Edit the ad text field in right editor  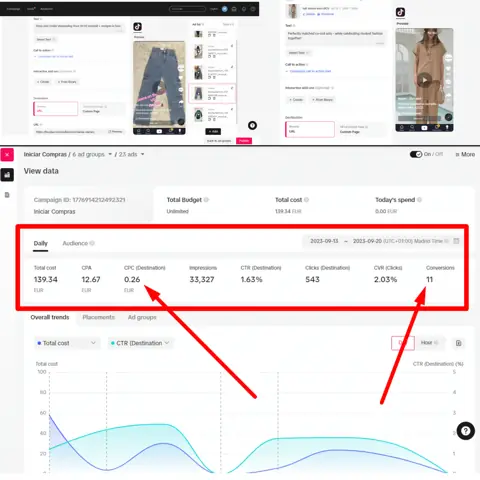(x=335, y=37)
